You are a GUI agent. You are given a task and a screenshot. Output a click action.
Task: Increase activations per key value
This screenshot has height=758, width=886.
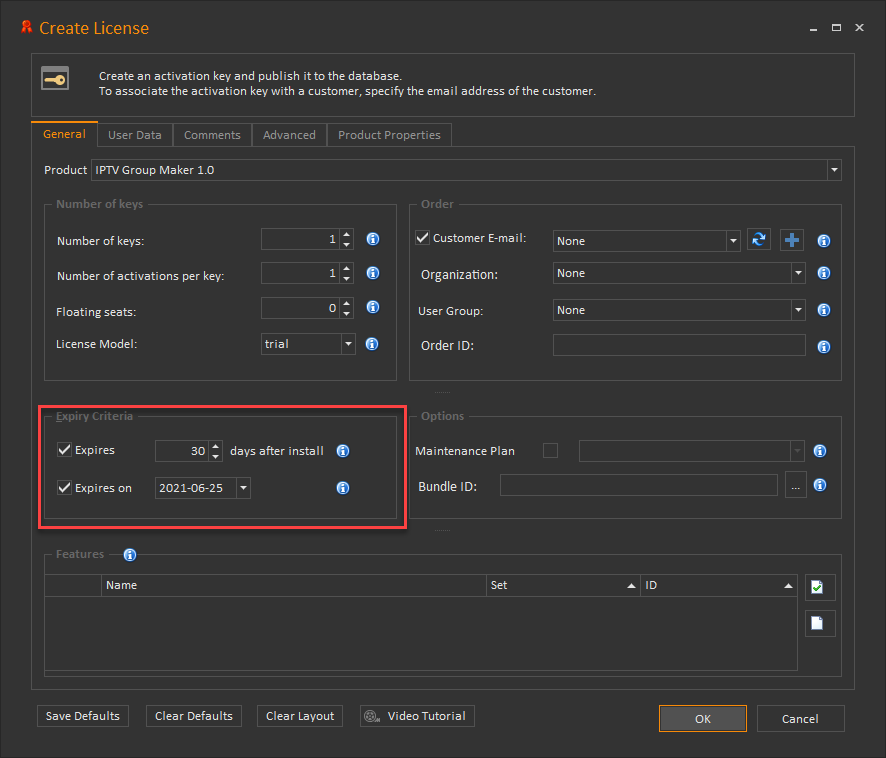346,268
